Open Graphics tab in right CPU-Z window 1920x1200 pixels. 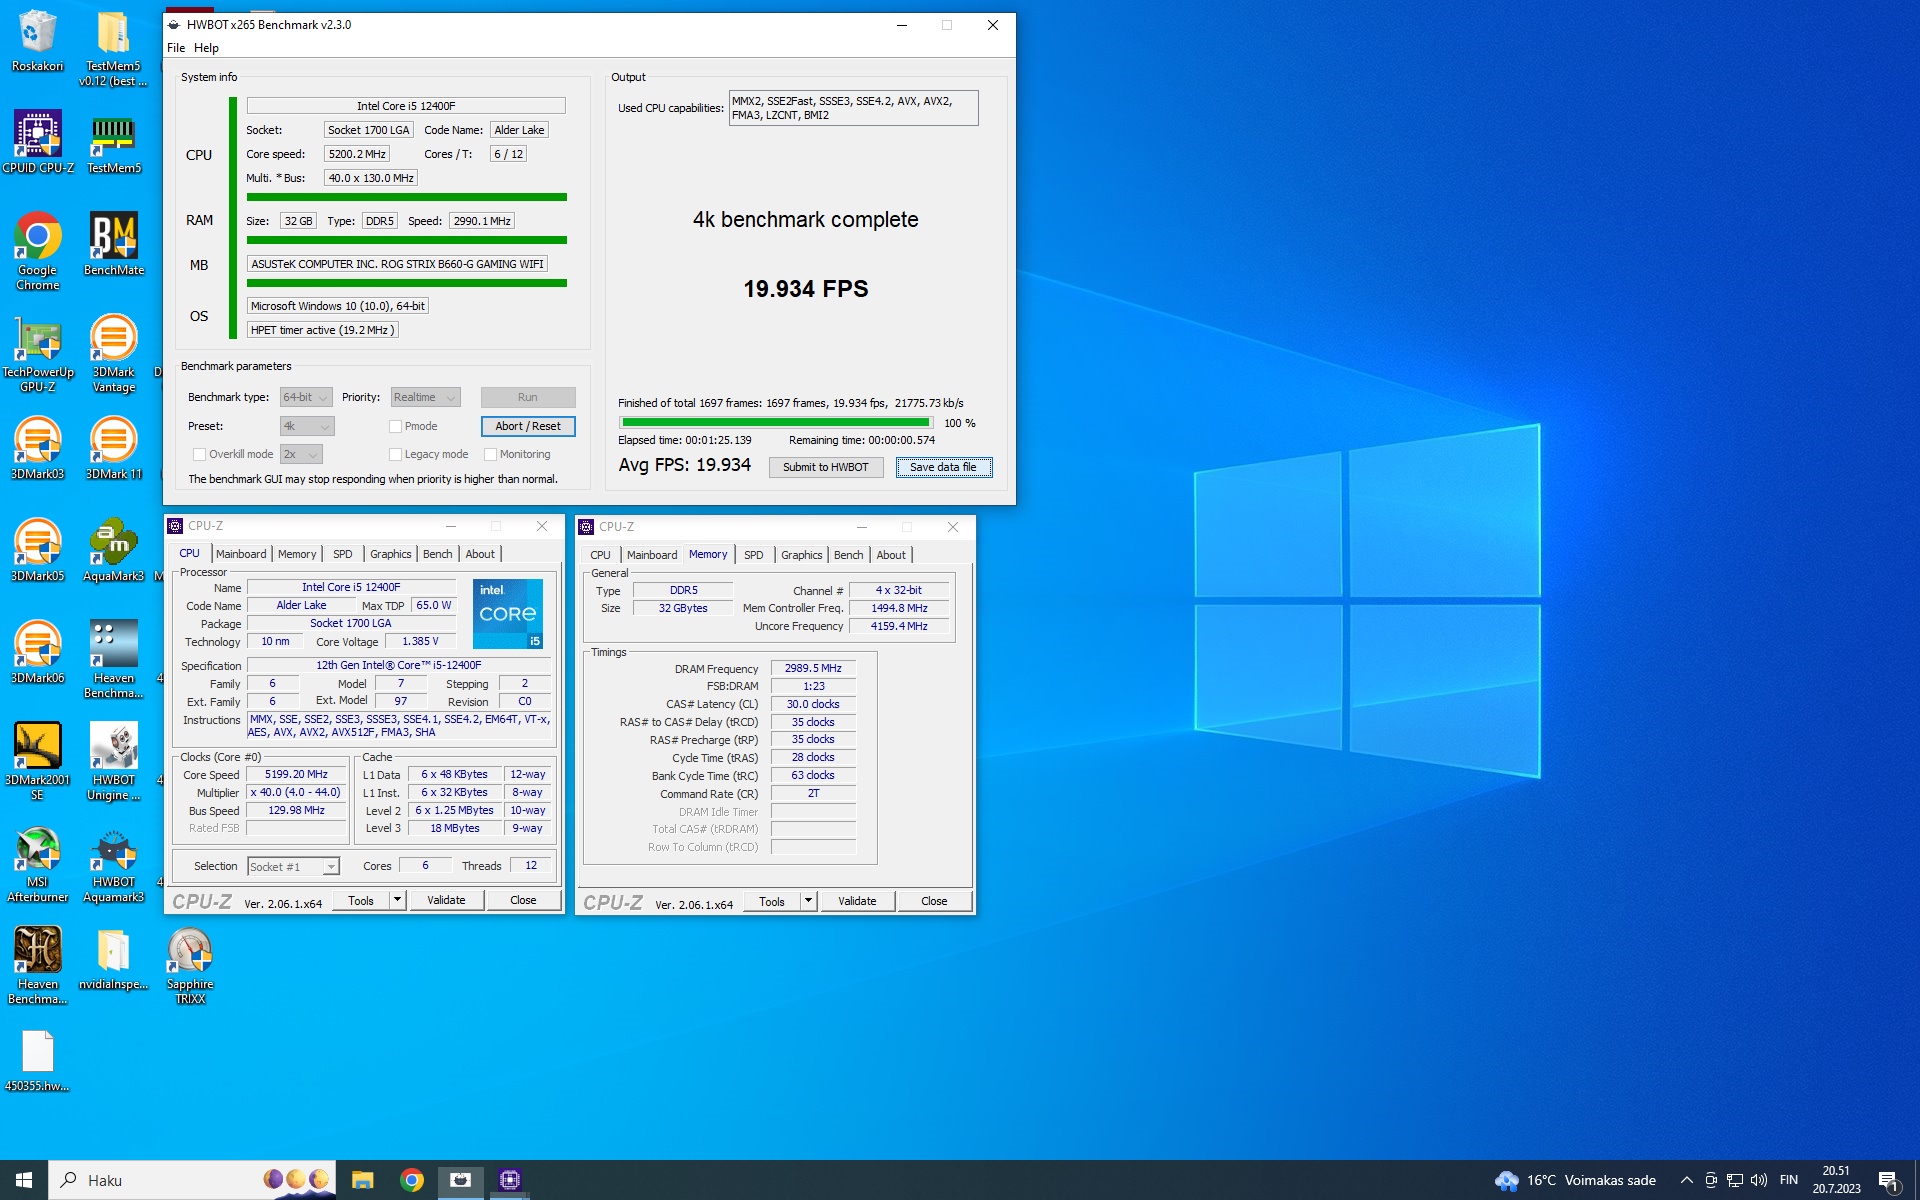coord(801,555)
